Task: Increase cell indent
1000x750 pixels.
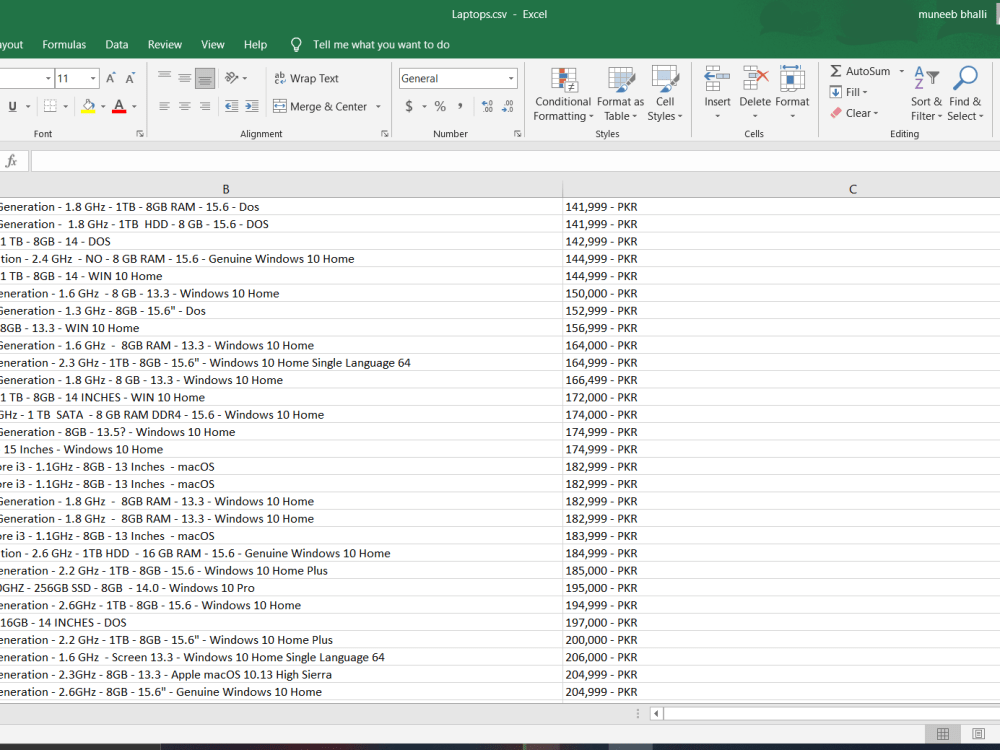Action: (x=252, y=106)
